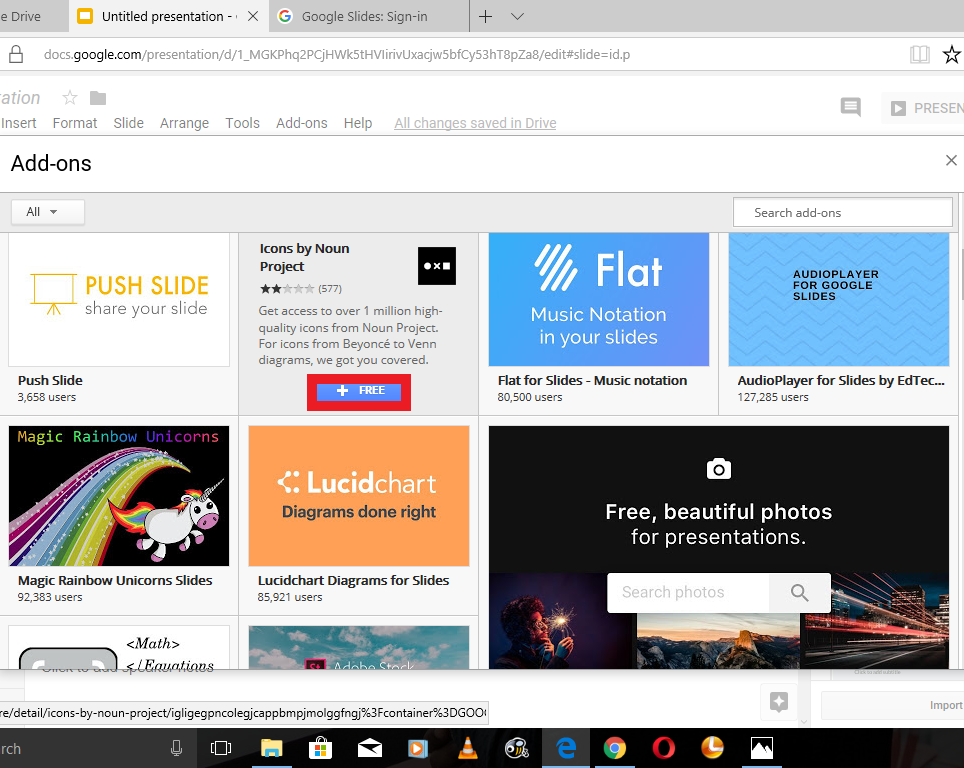The height and width of the screenshot is (768, 964).
Task: Click the photo search magnifier icon
Action: coord(799,593)
